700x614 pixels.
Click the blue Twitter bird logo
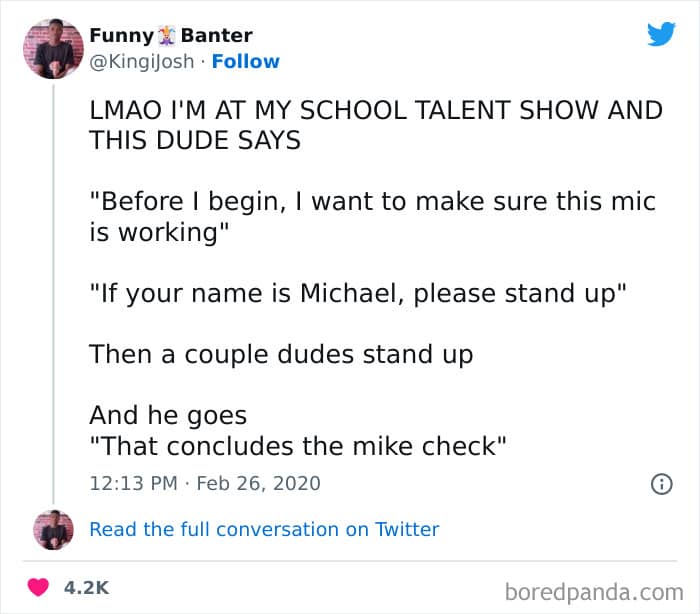click(x=661, y=34)
